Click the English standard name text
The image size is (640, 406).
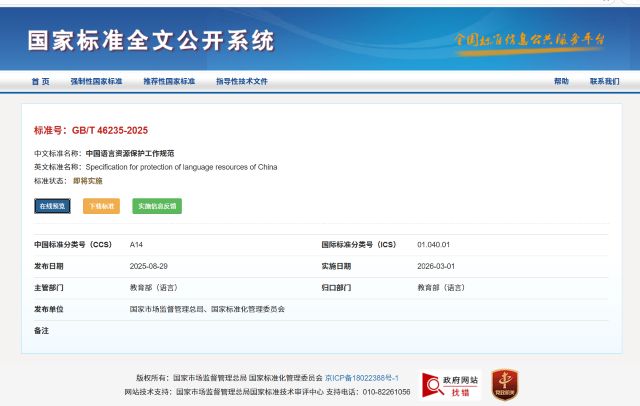pyautogui.click(x=181, y=167)
